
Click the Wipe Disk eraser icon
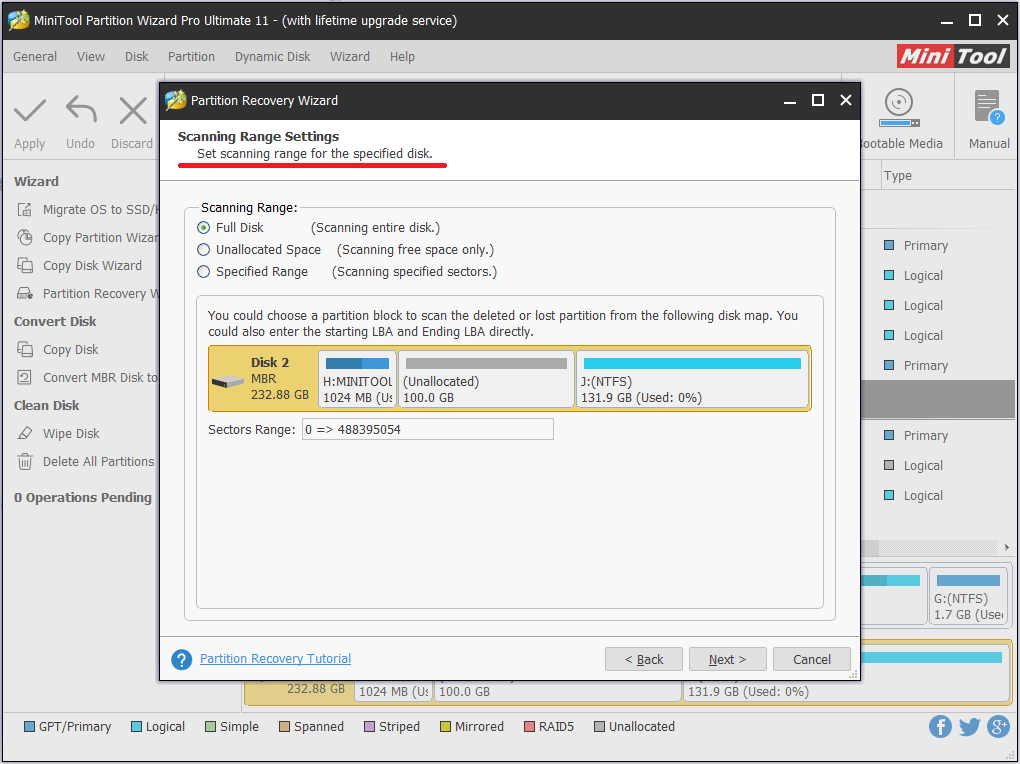point(25,433)
